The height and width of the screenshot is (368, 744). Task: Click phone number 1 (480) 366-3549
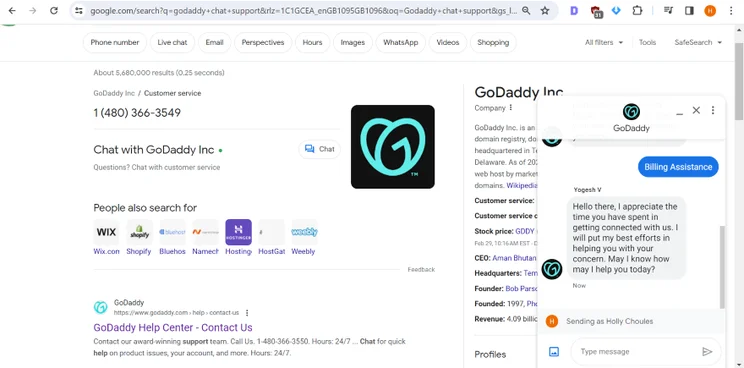tap(137, 113)
